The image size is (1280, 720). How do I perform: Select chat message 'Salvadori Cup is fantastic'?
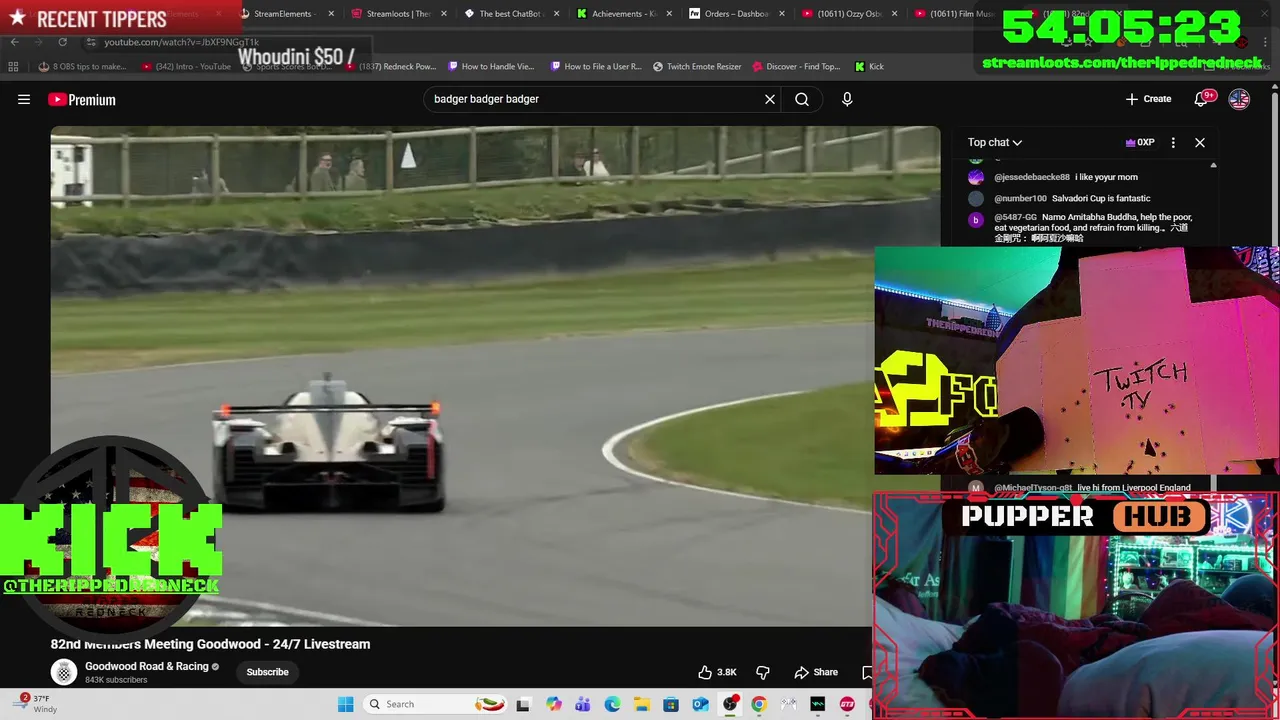(x=1101, y=198)
